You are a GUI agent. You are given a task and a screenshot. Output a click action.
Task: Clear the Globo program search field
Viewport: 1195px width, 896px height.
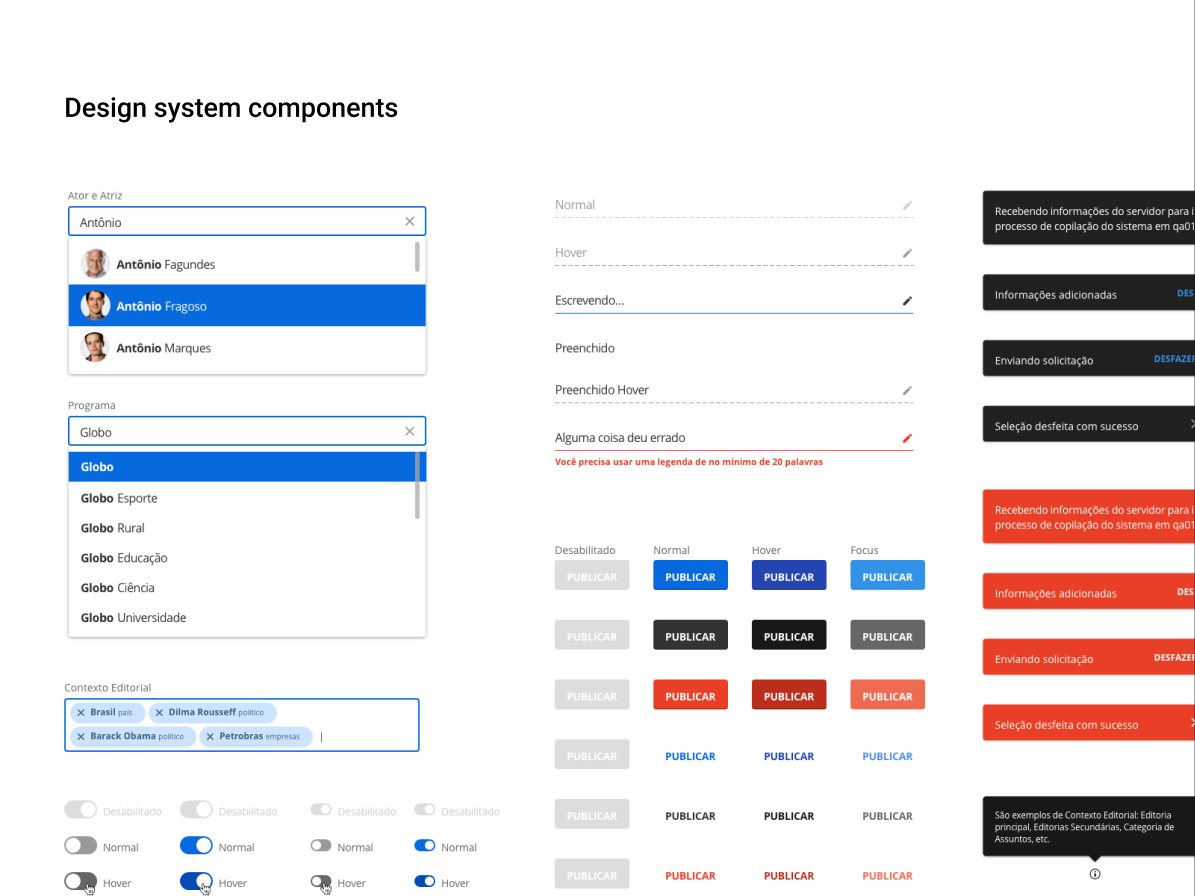(x=409, y=431)
